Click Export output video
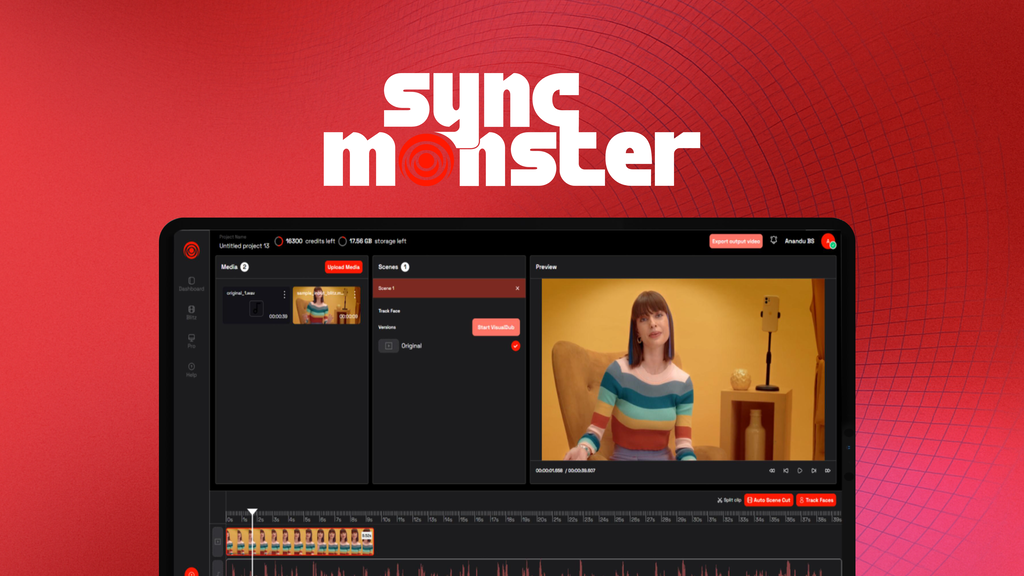 [x=738, y=242]
